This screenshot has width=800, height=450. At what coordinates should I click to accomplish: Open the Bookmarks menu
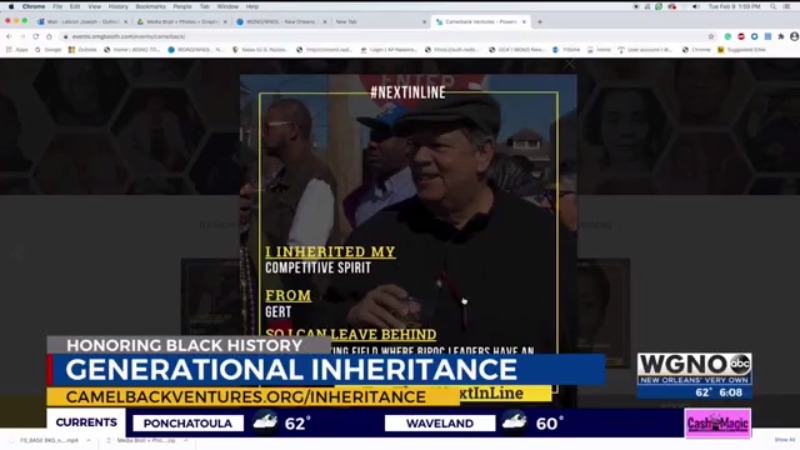click(151, 7)
